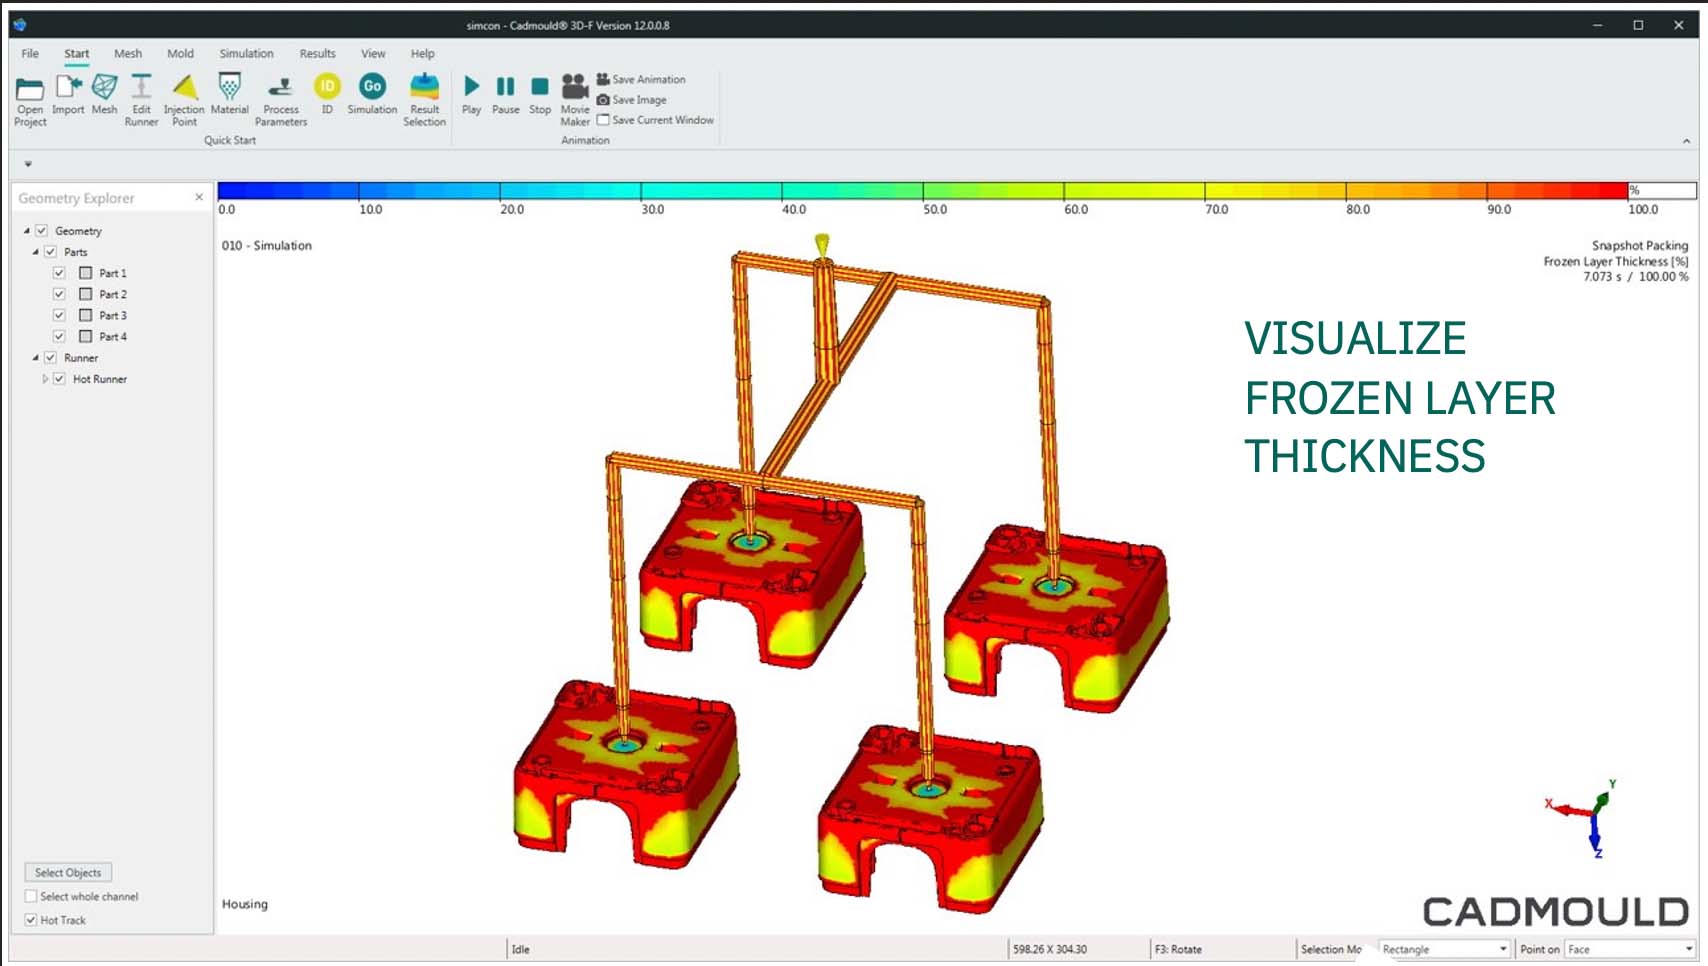Click the Part 4 color box icon

86,336
